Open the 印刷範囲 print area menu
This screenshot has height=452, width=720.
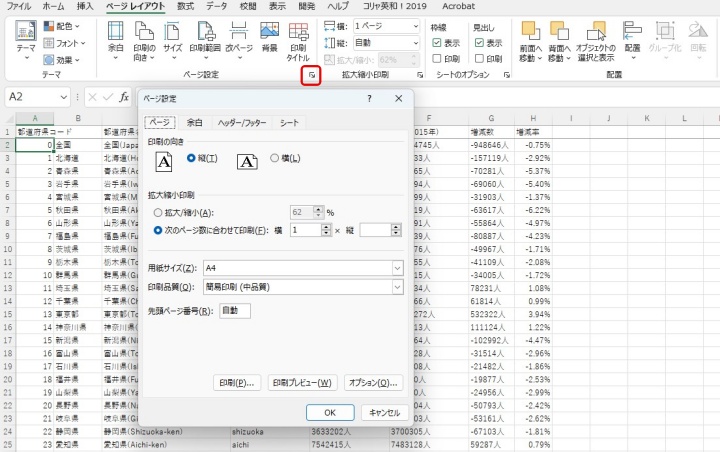pos(205,40)
